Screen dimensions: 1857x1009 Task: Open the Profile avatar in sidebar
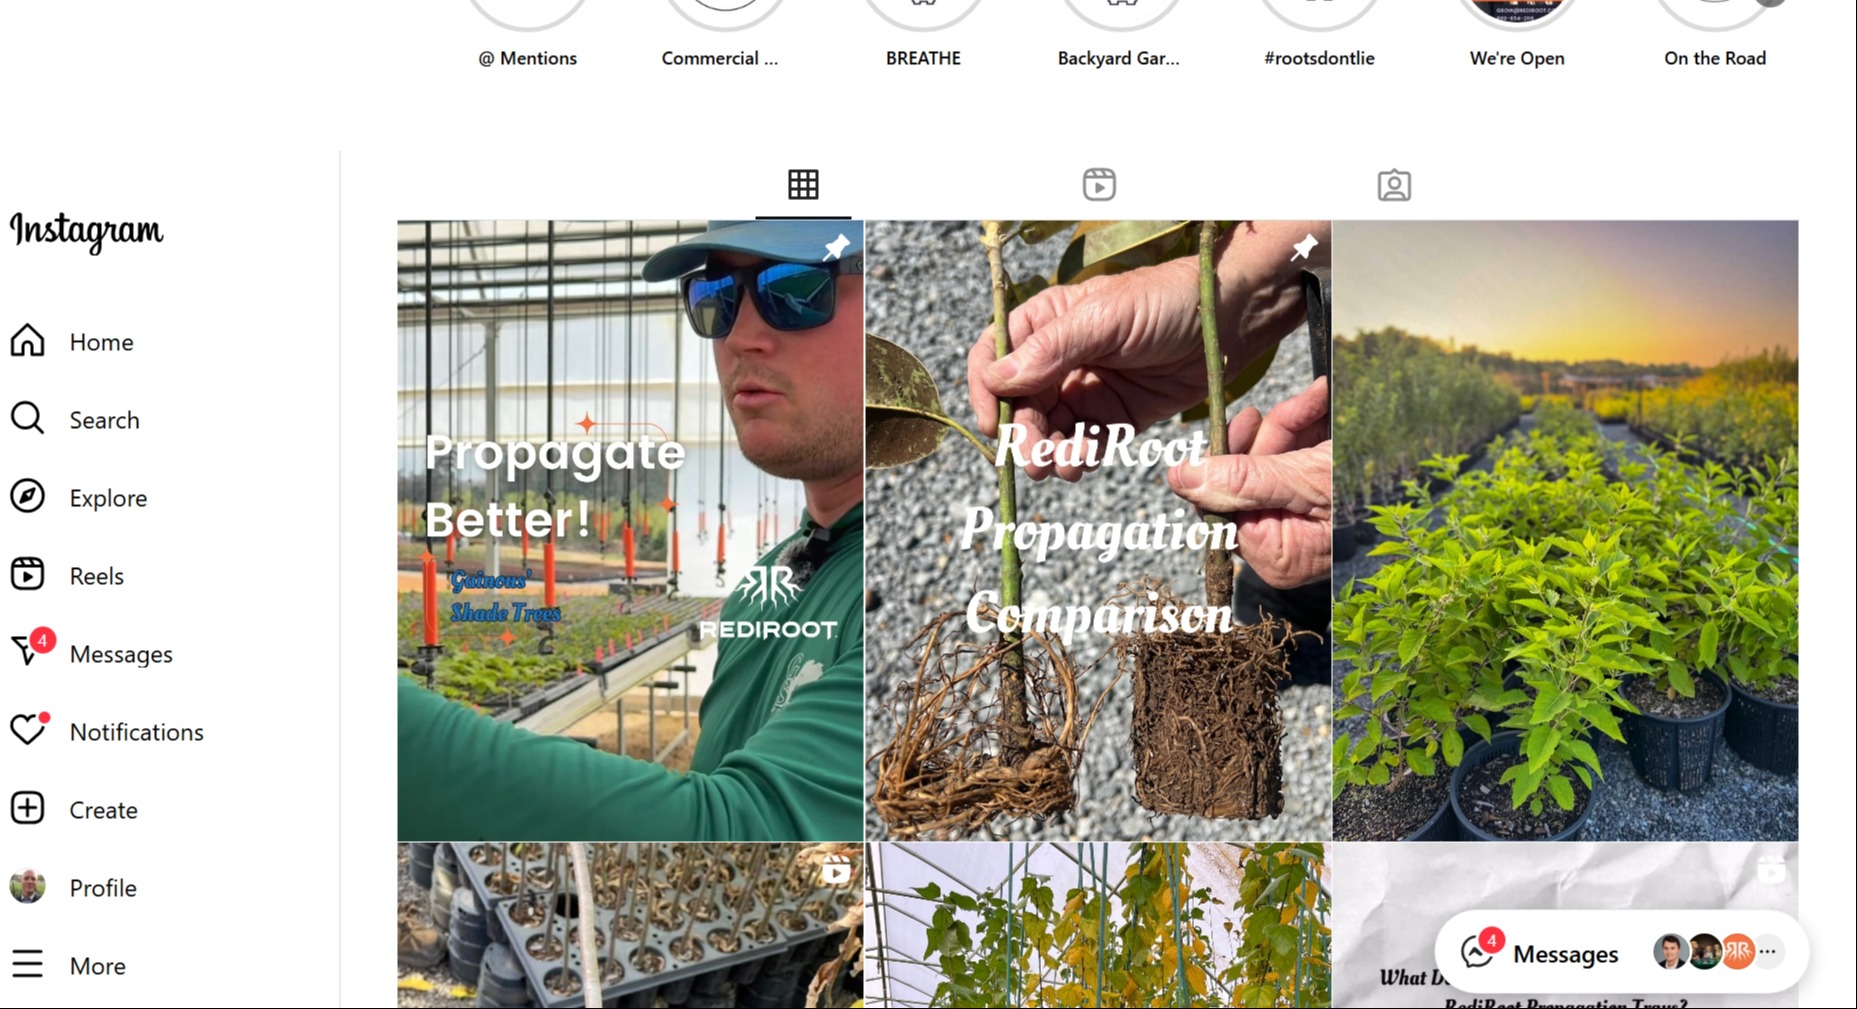28,887
